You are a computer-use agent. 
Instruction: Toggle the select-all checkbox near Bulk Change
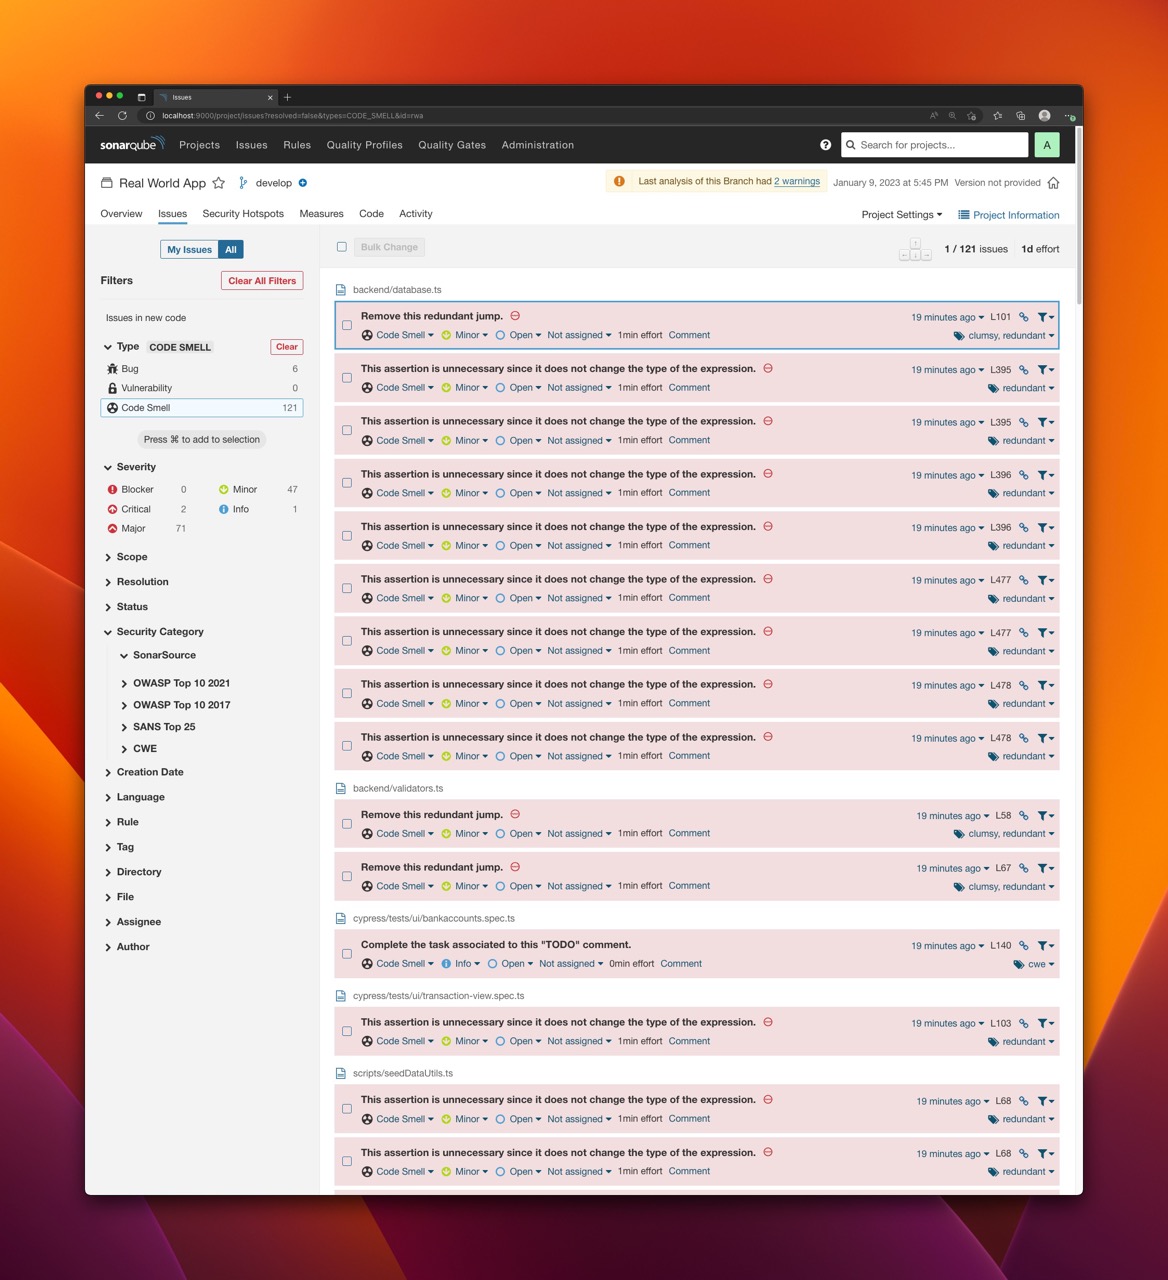click(341, 246)
